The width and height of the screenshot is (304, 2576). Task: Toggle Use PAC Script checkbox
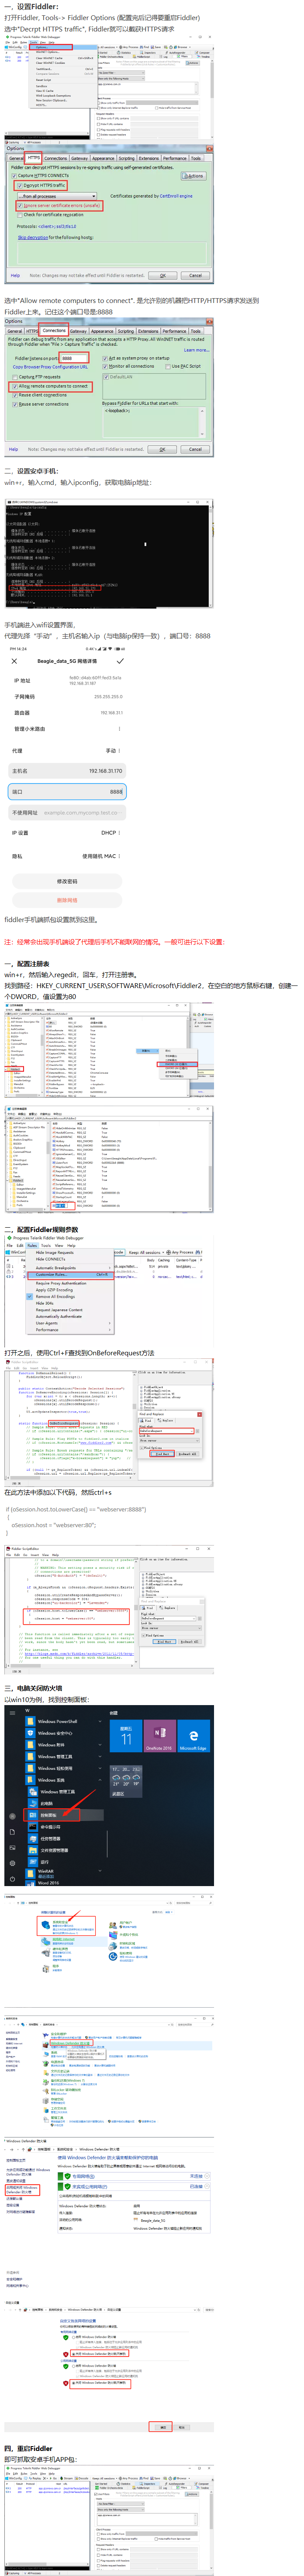[x=169, y=366]
